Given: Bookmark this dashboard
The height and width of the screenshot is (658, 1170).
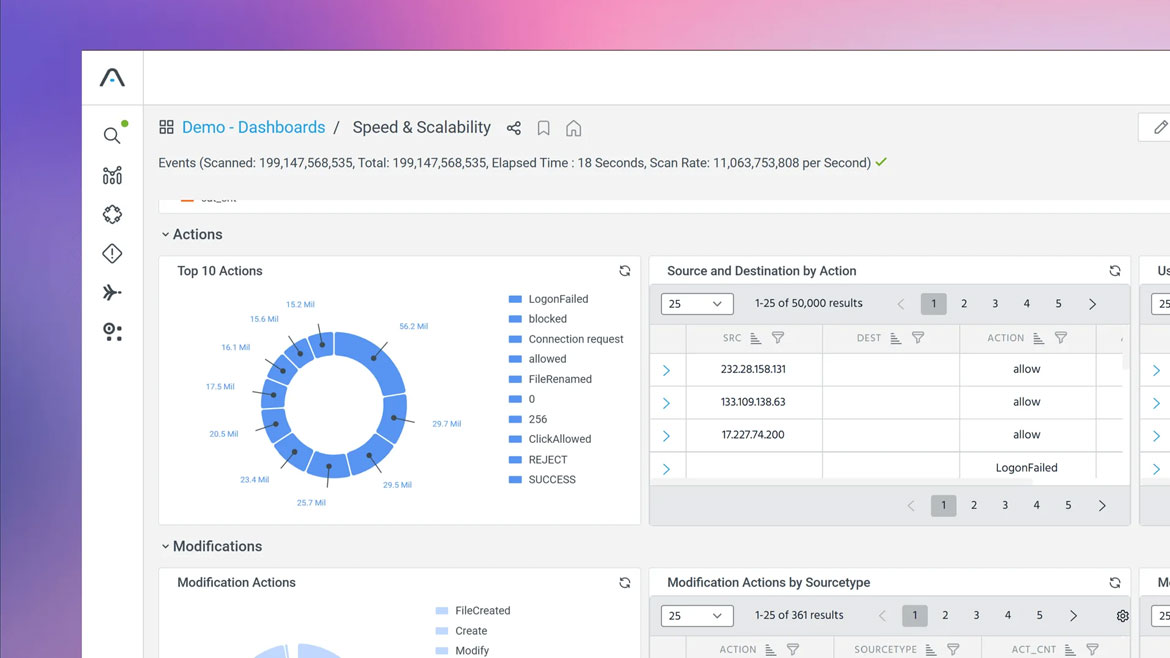Looking at the screenshot, I should click(x=543, y=128).
